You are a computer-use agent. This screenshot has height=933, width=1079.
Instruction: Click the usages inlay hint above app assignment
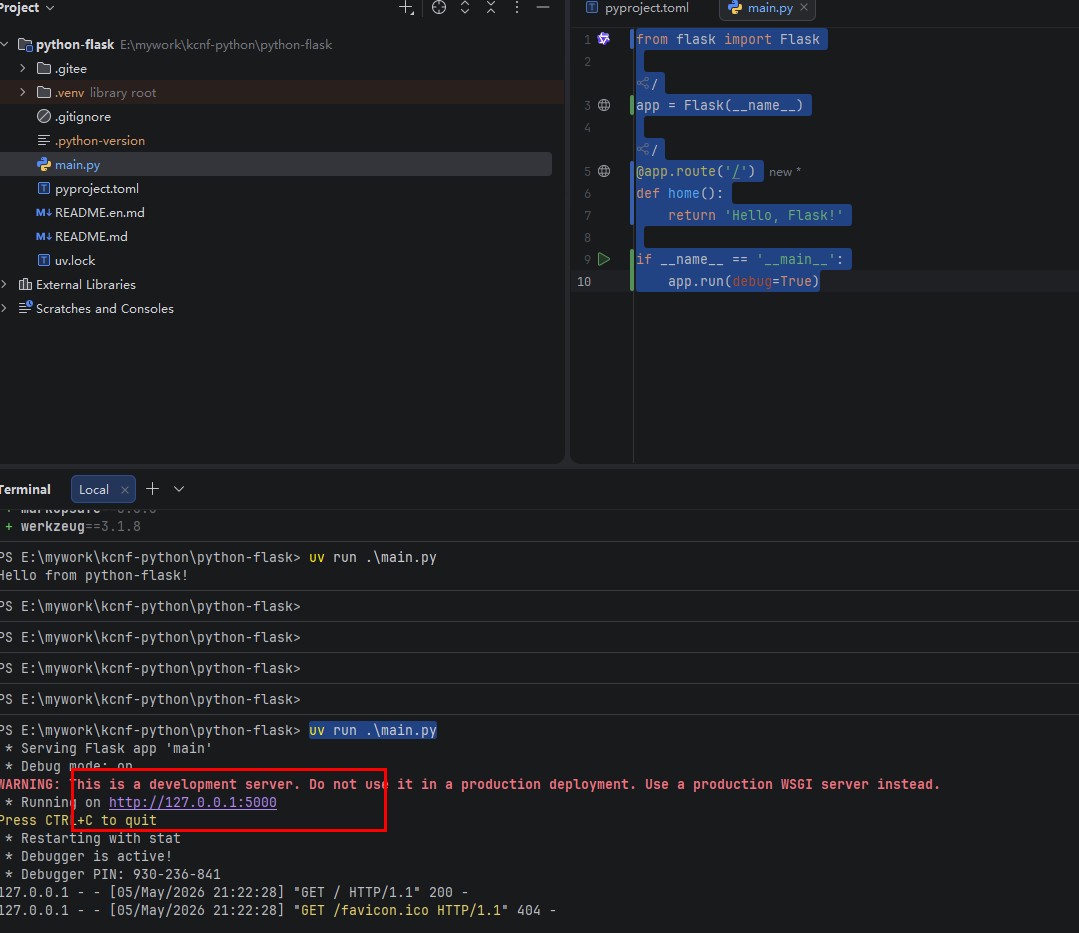[648, 83]
